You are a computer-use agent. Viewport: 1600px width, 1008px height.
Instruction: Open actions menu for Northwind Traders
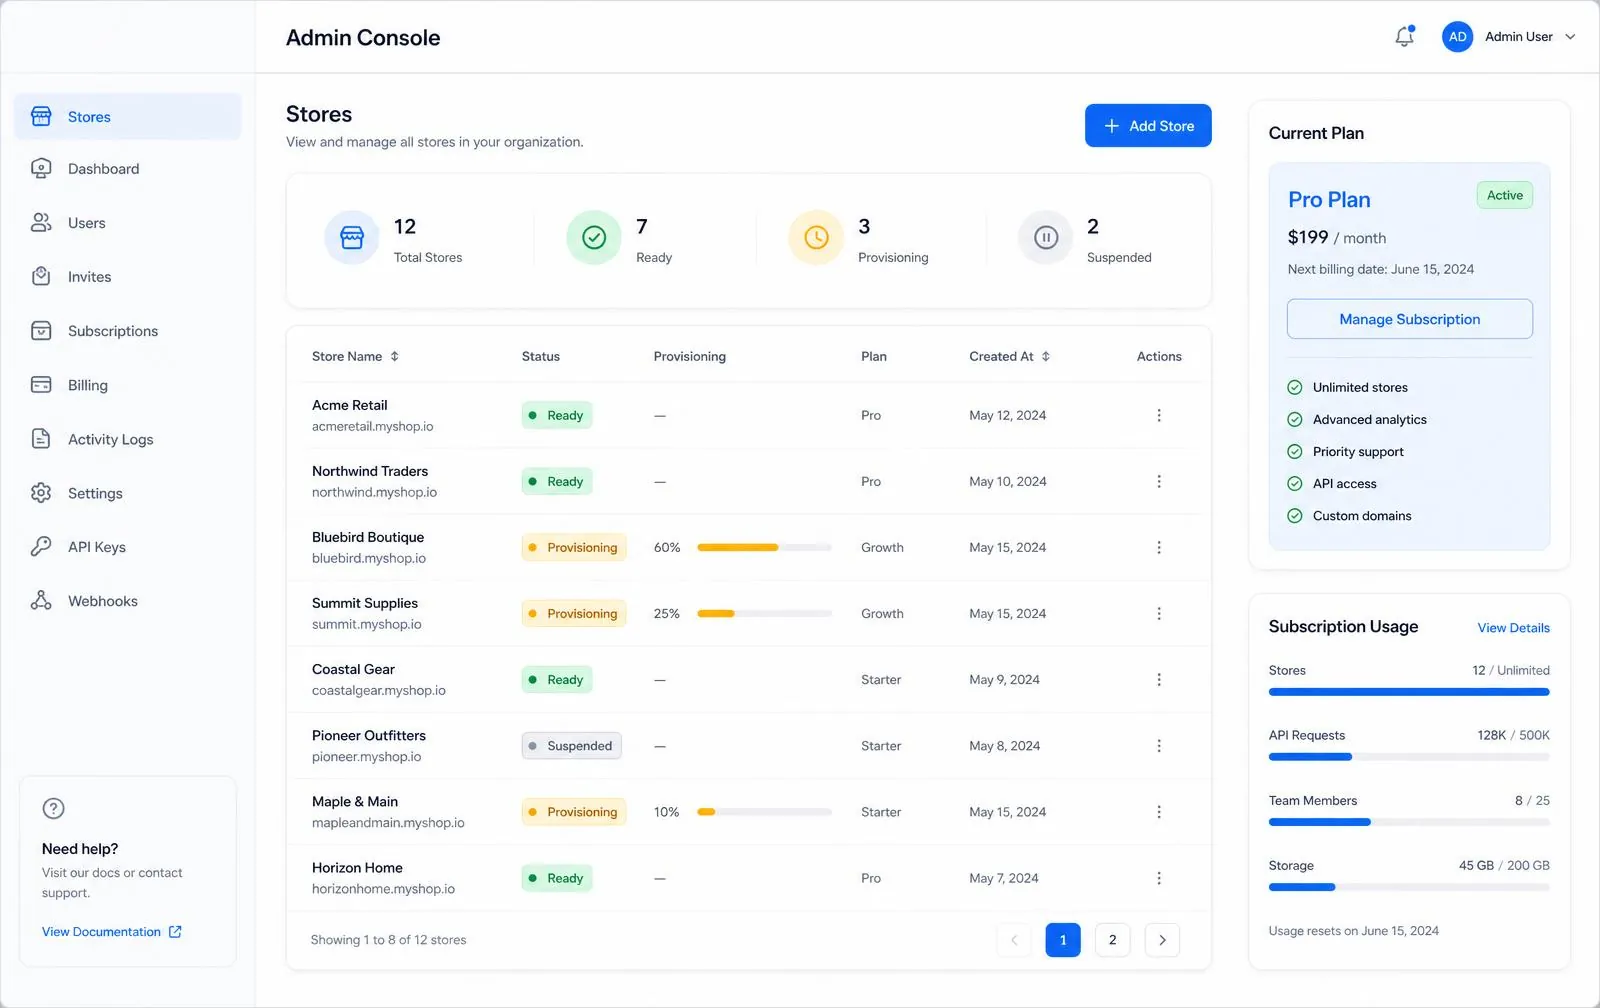click(x=1159, y=481)
